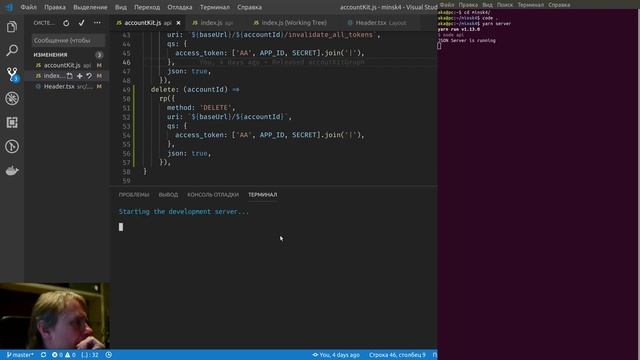This screenshot has height=360, width=640.
Task: Open the Вид menu in VS Code
Action: tap(120, 7)
